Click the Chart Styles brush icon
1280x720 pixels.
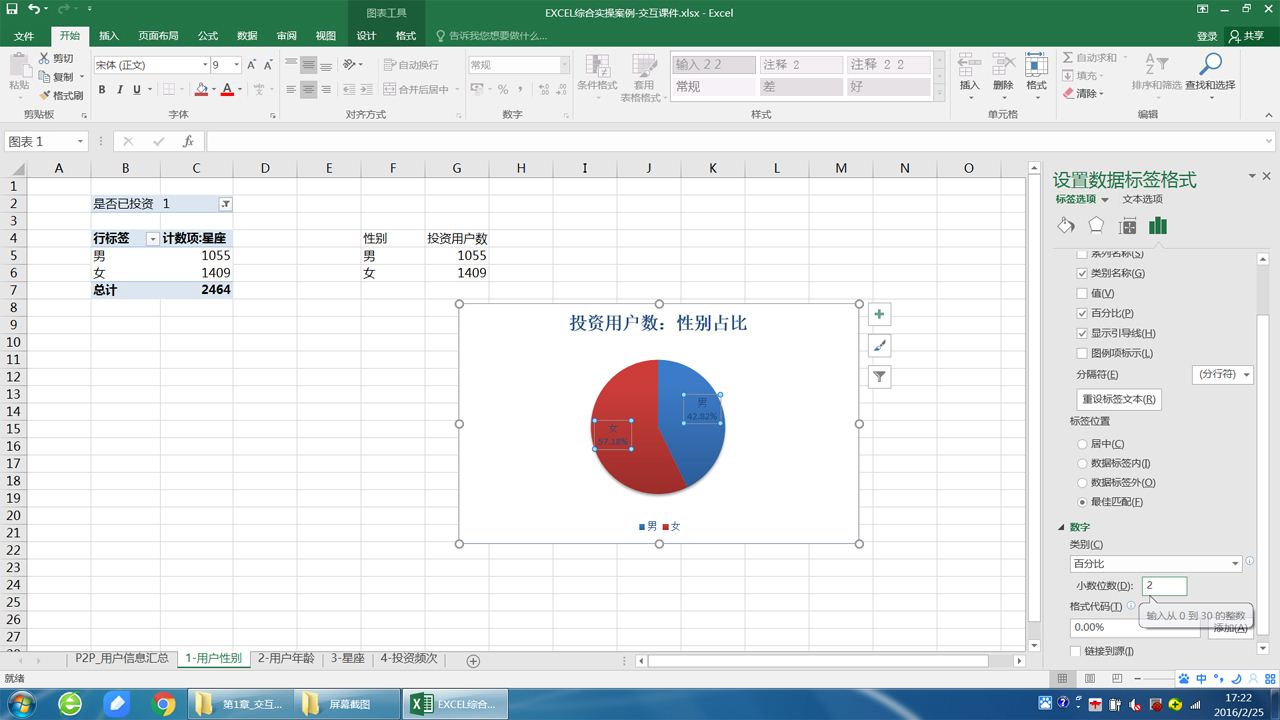[x=879, y=346]
